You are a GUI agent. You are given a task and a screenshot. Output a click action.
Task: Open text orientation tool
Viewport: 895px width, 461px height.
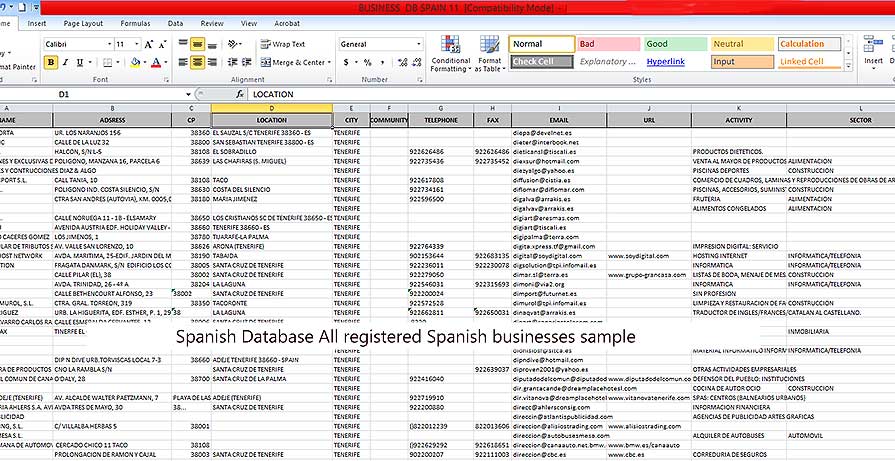(x=232, y=44)
